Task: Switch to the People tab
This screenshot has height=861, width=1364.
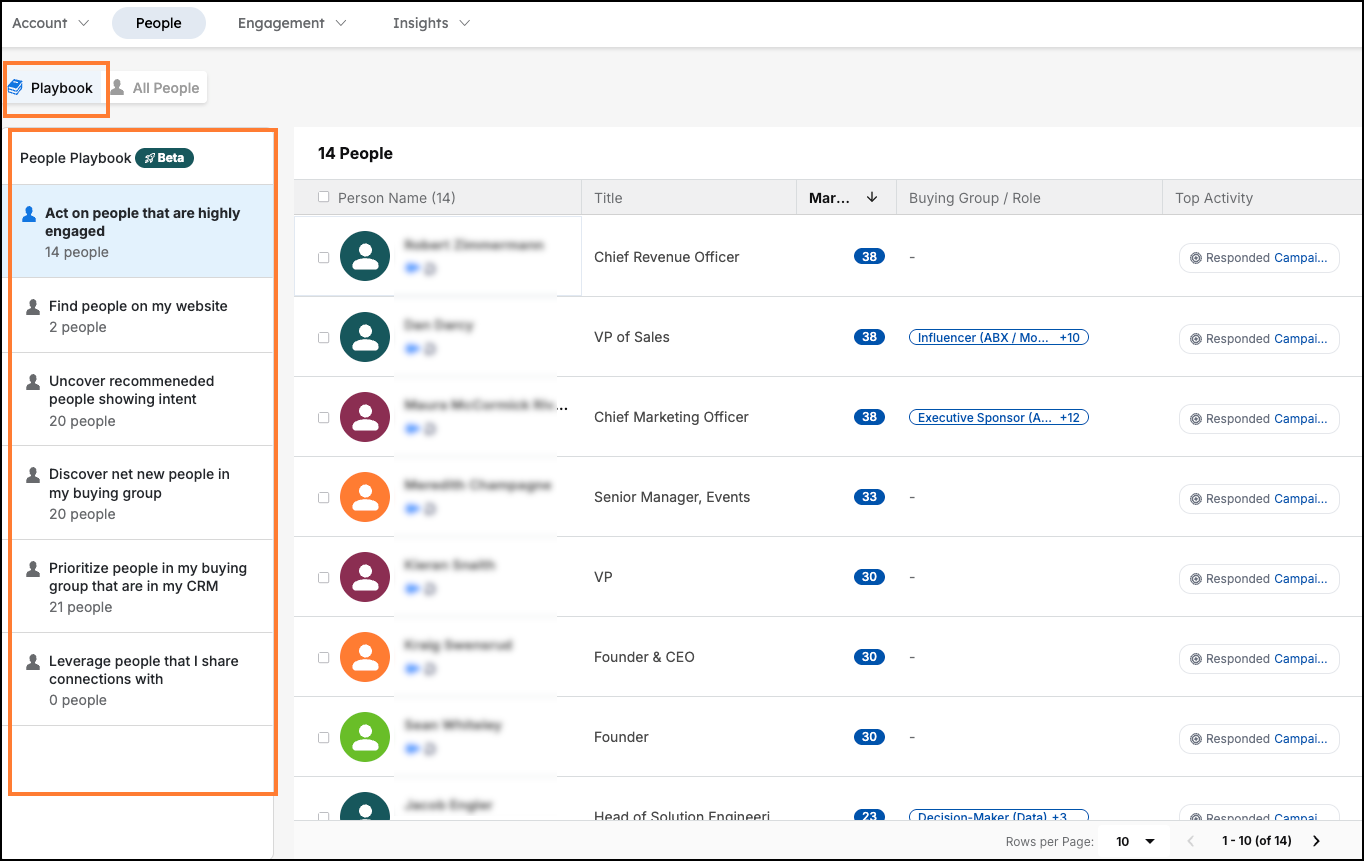Action: [158, 23]
